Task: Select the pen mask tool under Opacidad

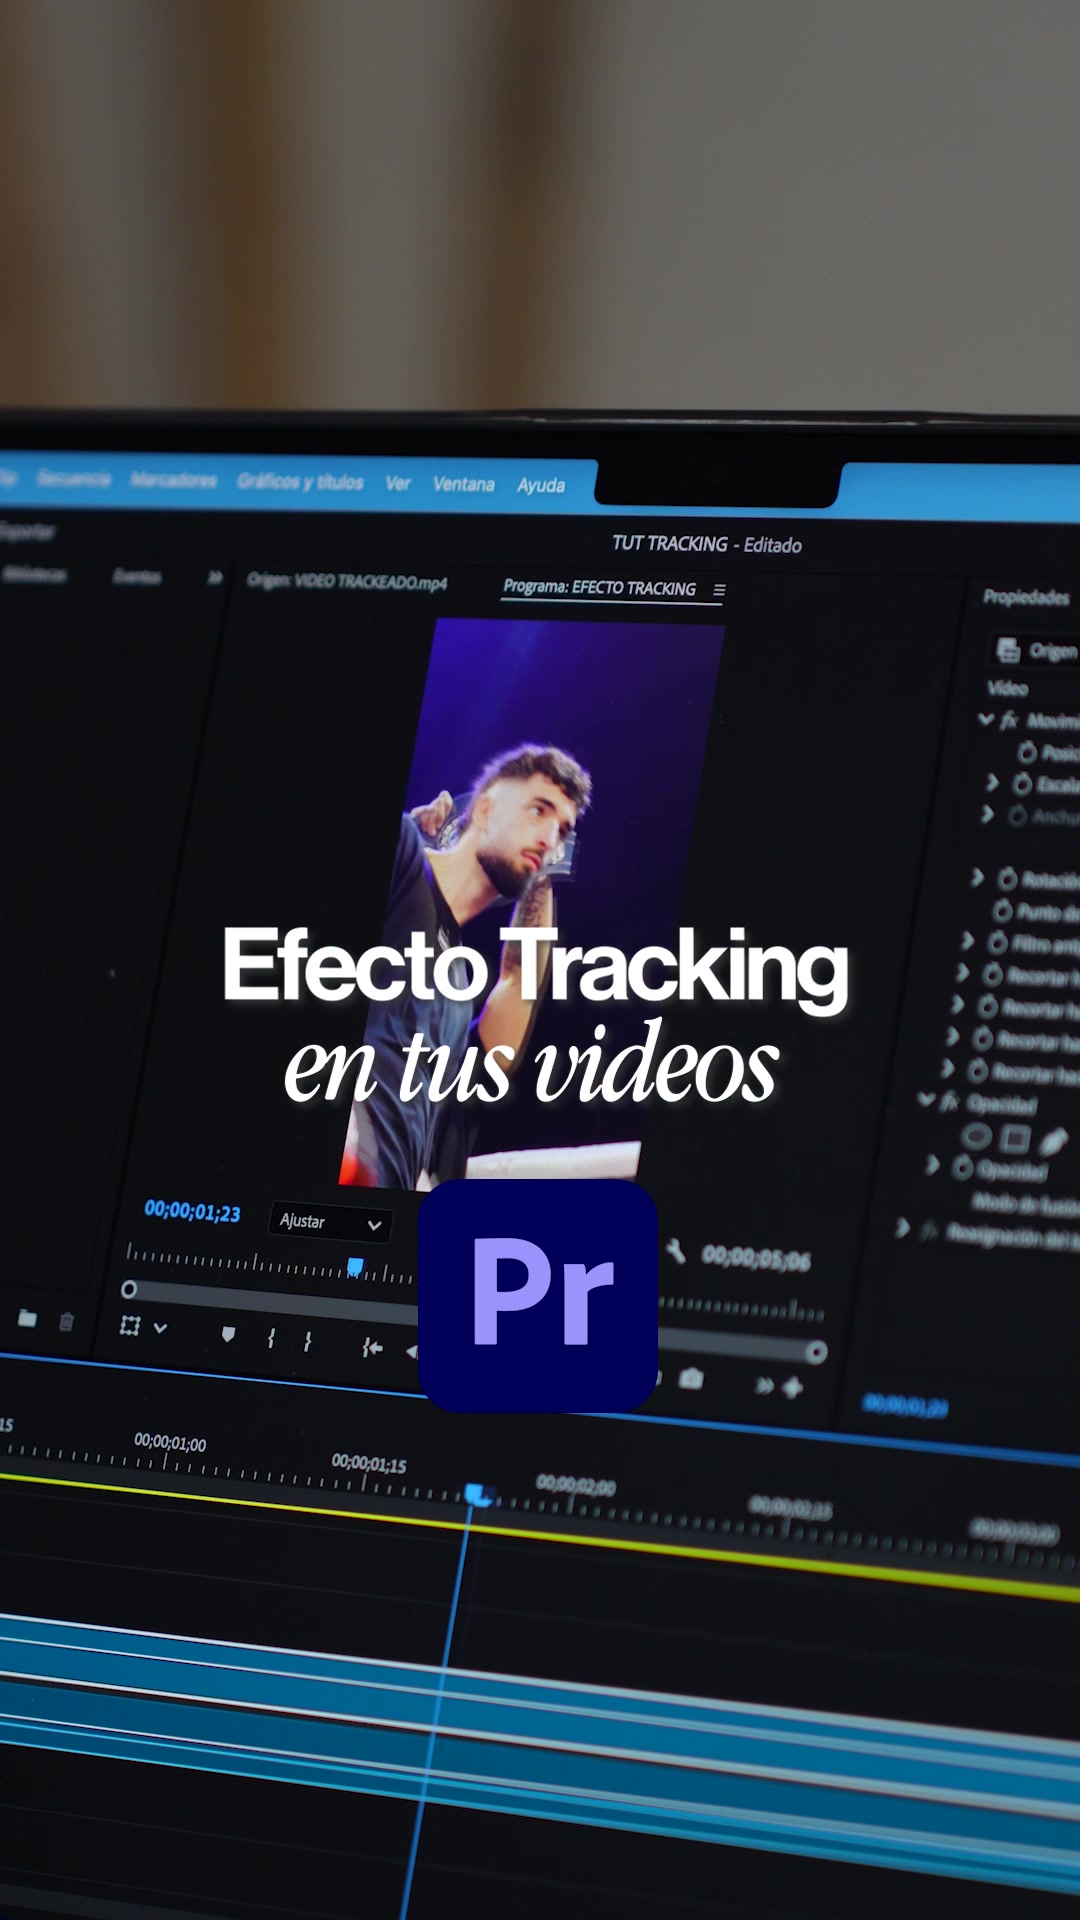Action: [x=1053, y=1141]
